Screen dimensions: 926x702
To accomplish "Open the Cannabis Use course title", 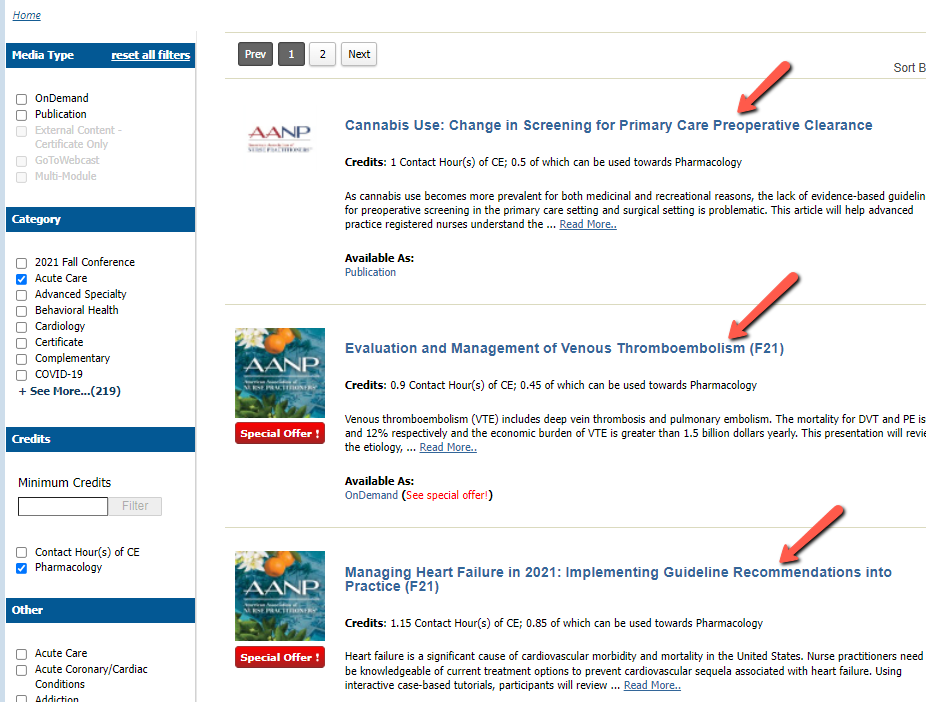I will coord(608,125).
